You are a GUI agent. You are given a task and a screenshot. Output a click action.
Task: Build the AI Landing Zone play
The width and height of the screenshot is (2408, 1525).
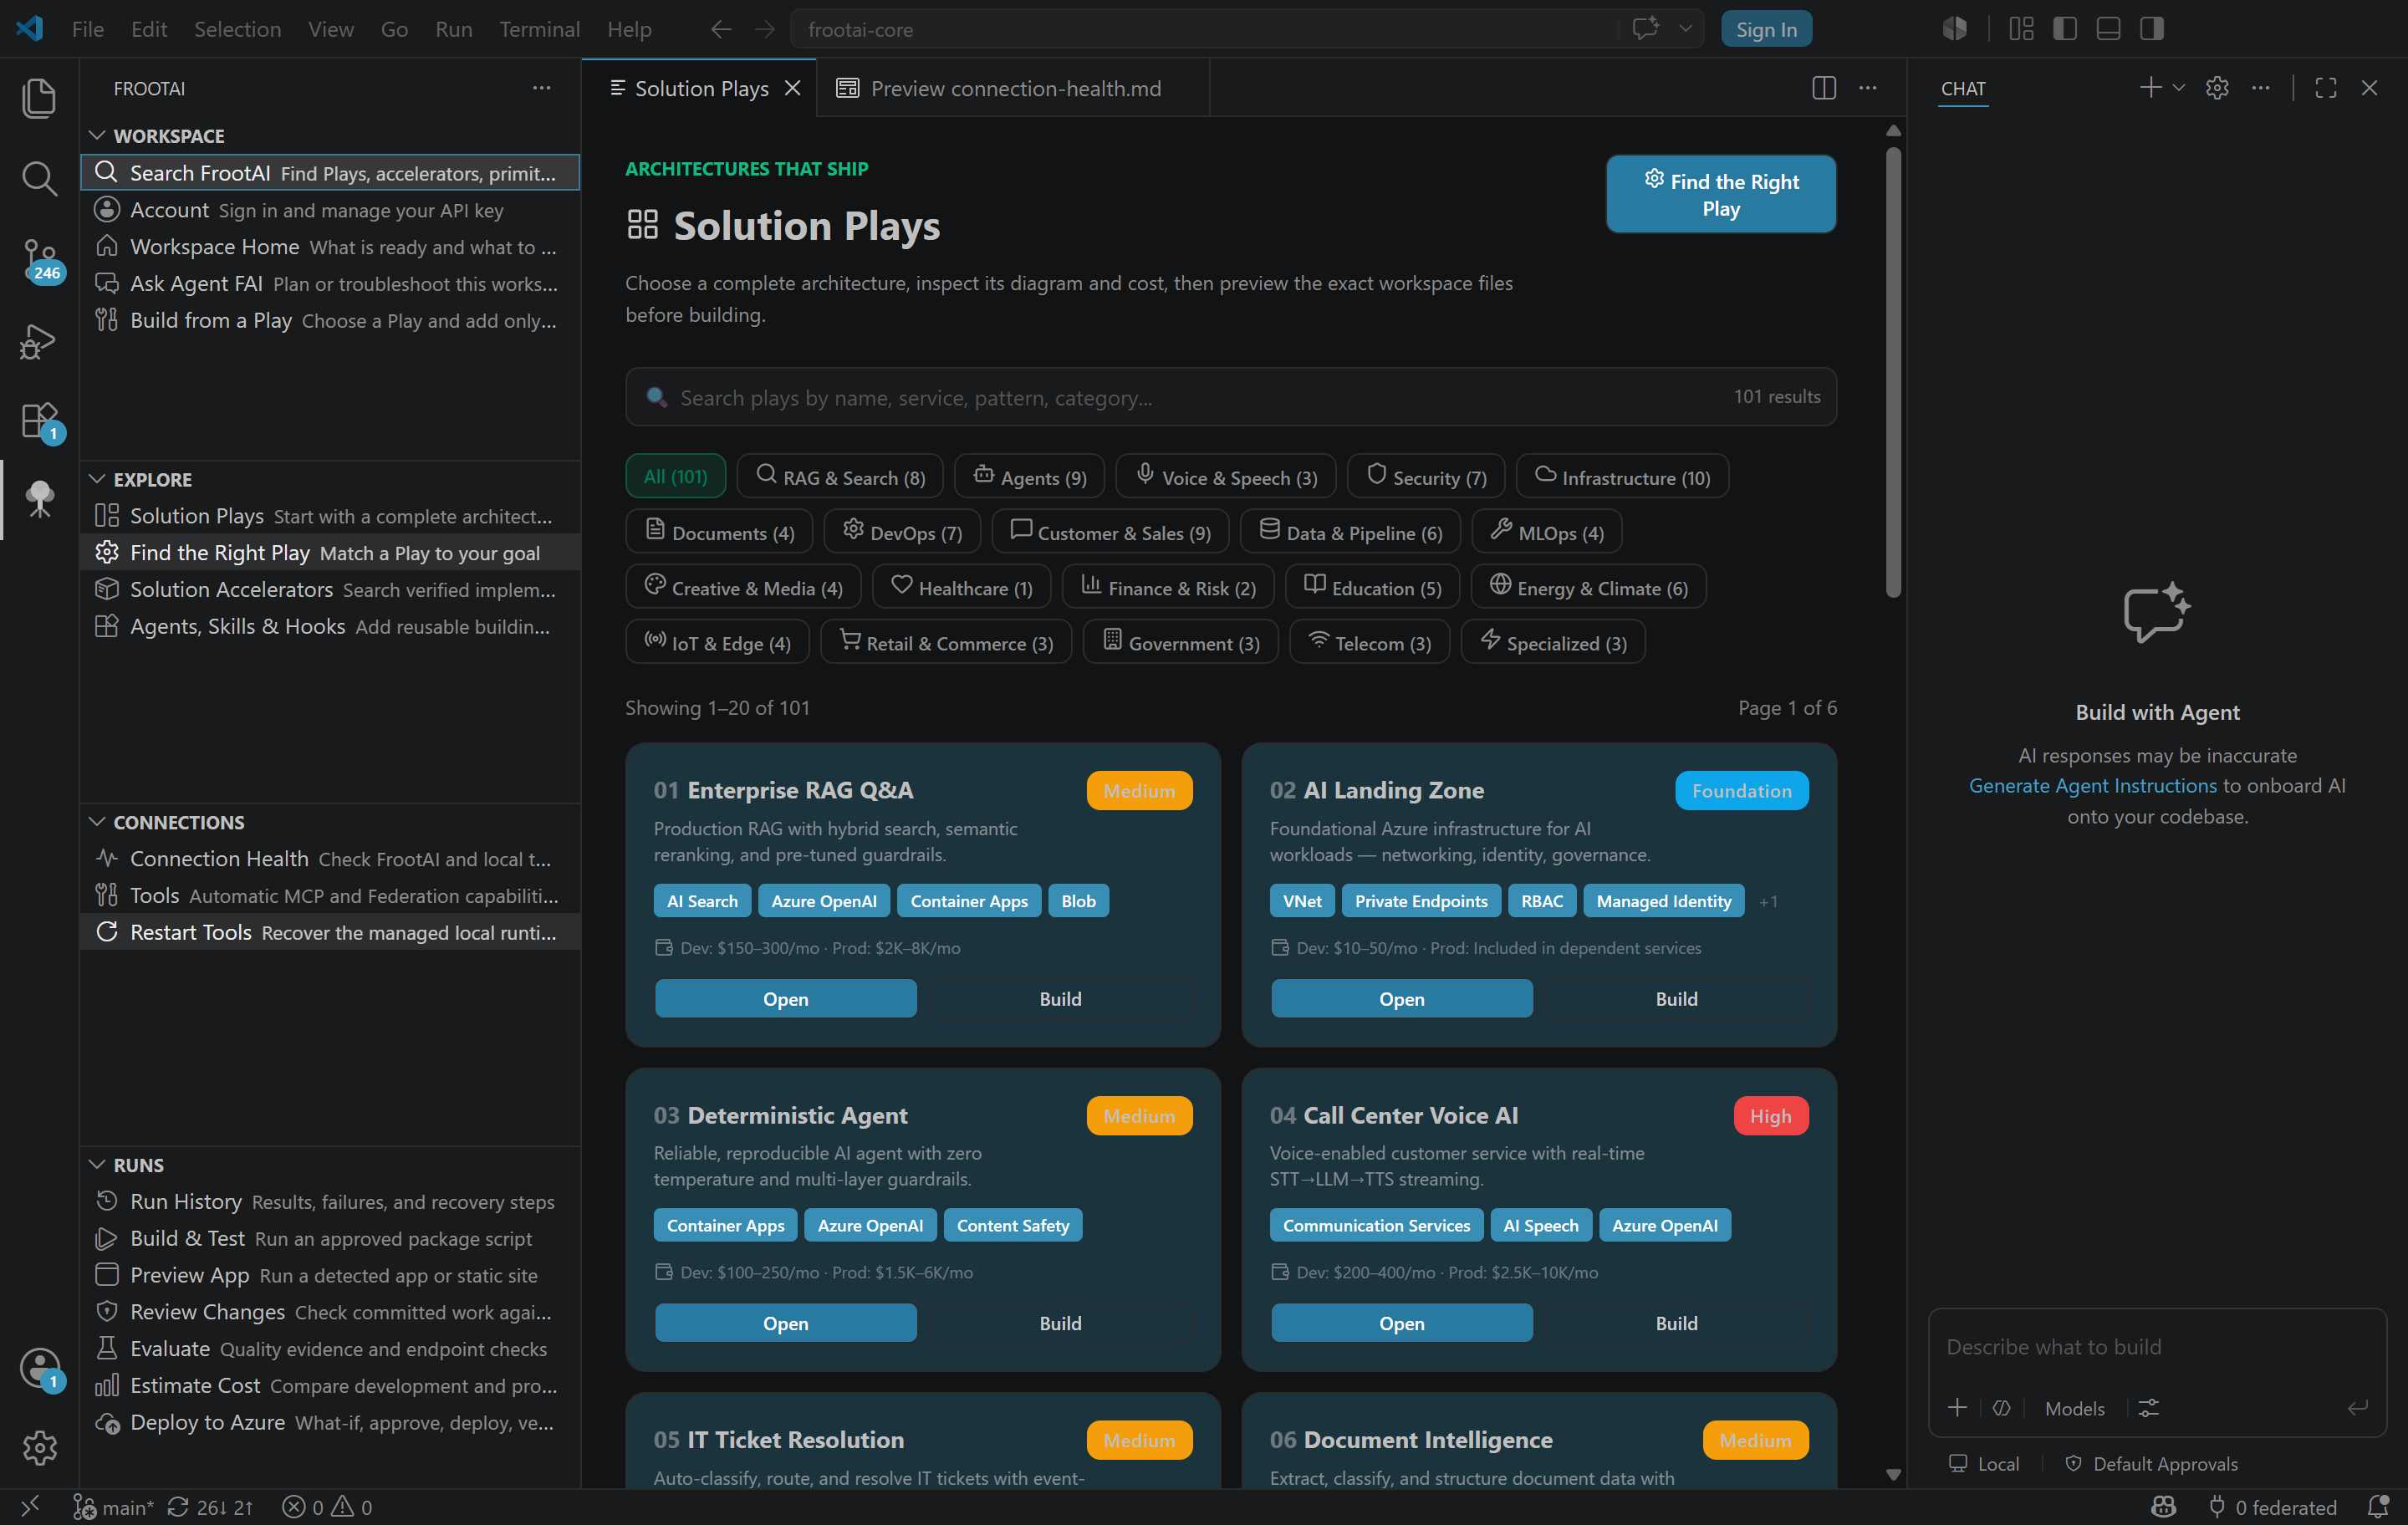click(x=1676, y=998)
